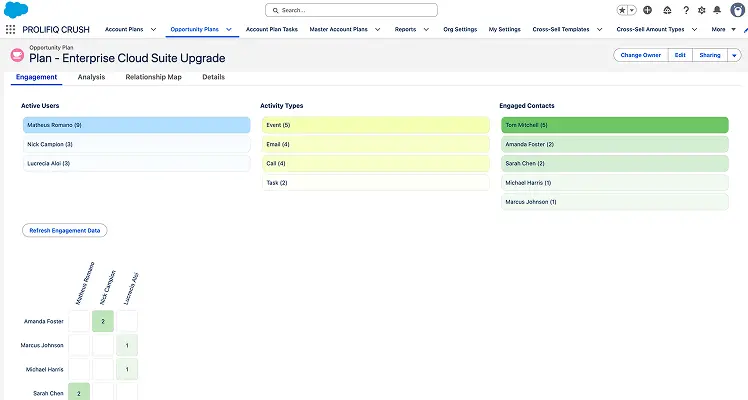This screenshot has width=748, height=400.
Task: Filter by Call (4) activity type
Action: [x=376, y=164]
